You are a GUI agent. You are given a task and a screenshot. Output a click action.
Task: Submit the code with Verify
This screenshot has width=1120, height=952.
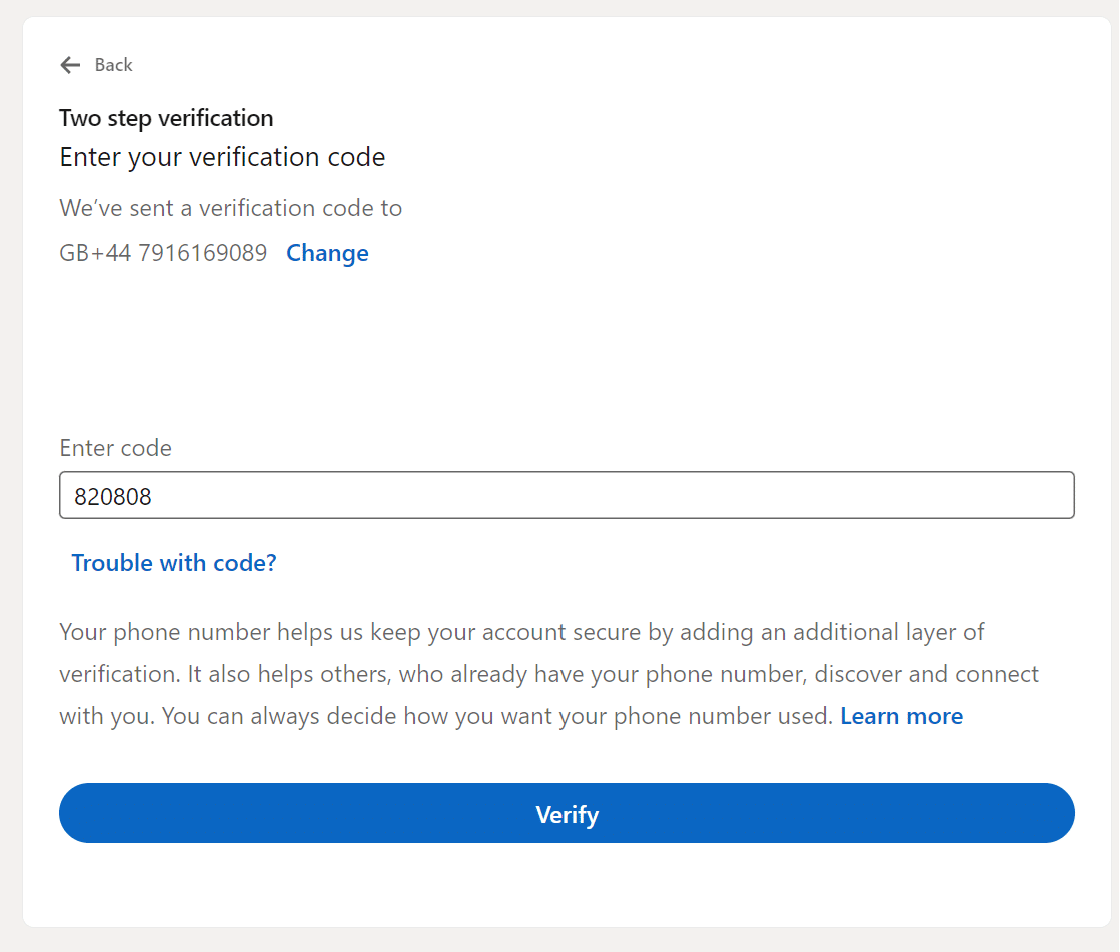[567, 813]
